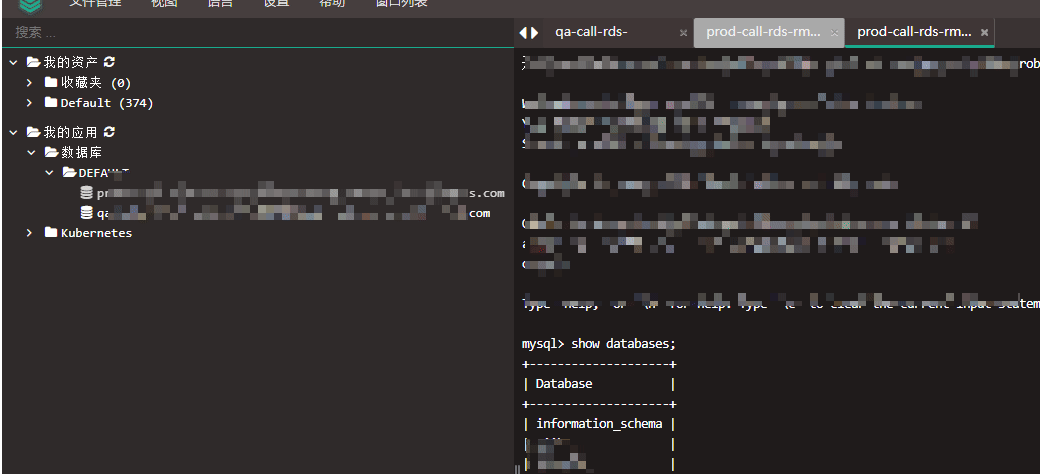Shift terminal tabs right with arrow
This screenshot has width=1040, height=474.
(x=534, y=32)
